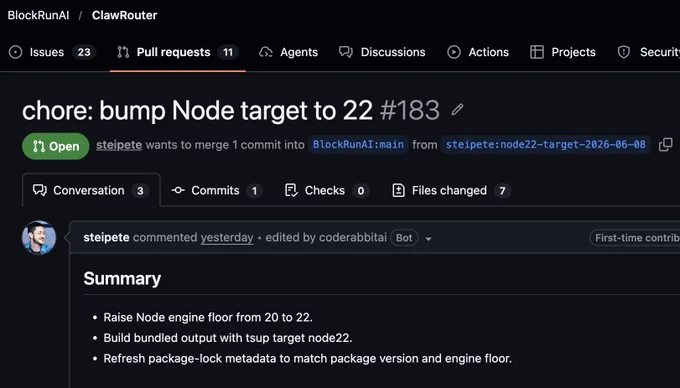
Task: Click the Projects table icon
Action: pos(537,52)
